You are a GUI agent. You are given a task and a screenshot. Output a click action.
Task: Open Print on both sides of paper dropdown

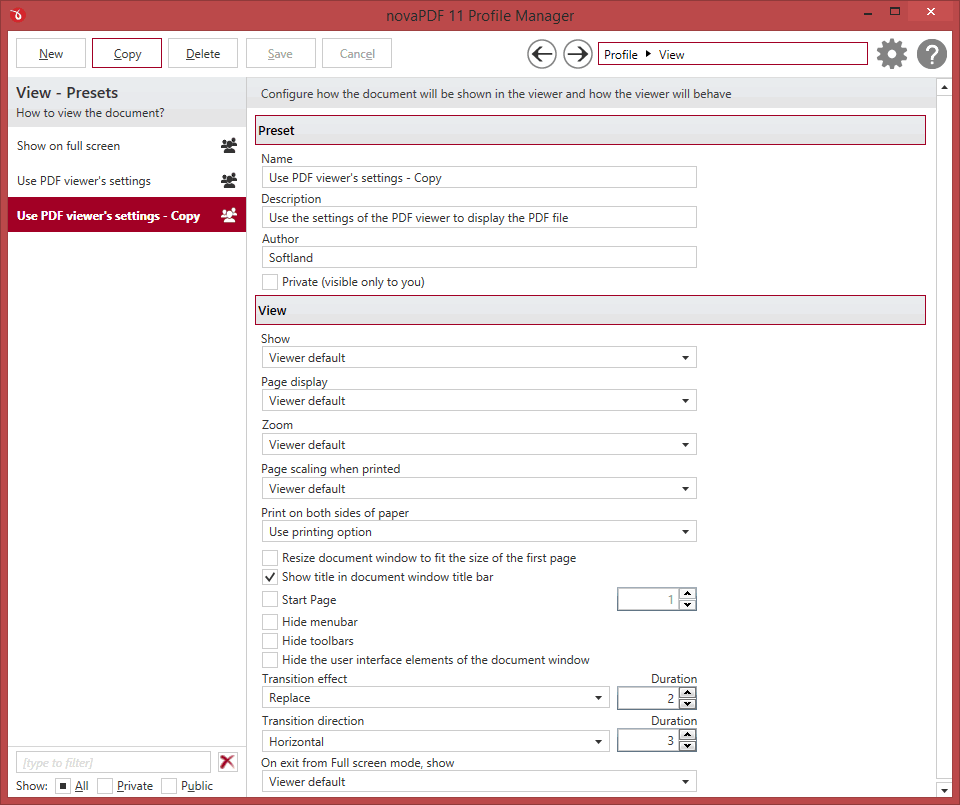click(x=479, y=531)
